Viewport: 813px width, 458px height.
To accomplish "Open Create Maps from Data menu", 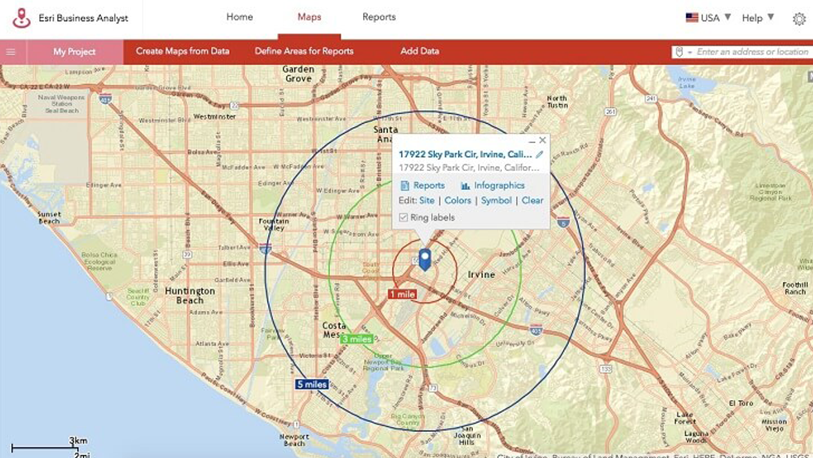I will coord(183,51).
